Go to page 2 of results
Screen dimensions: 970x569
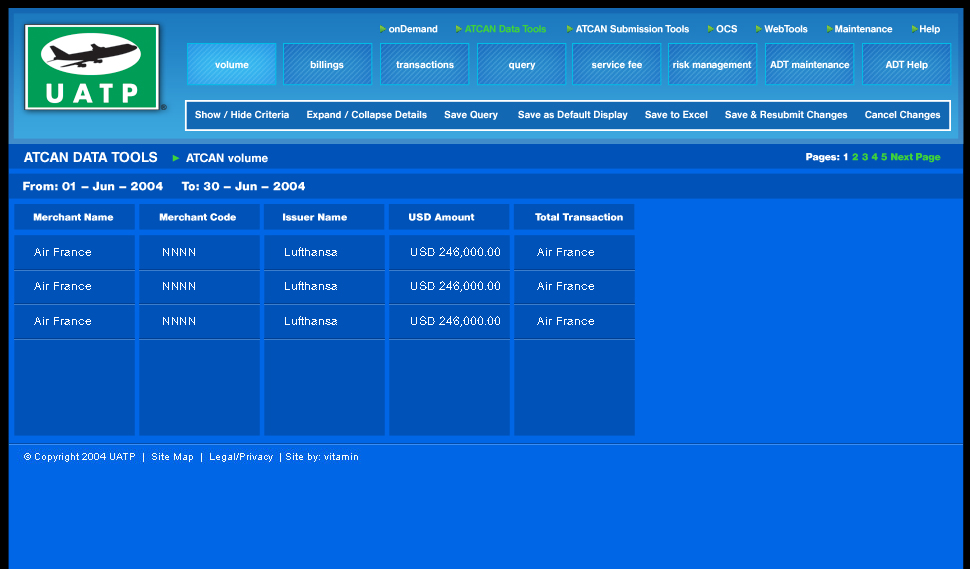click(x=855, y=157)
